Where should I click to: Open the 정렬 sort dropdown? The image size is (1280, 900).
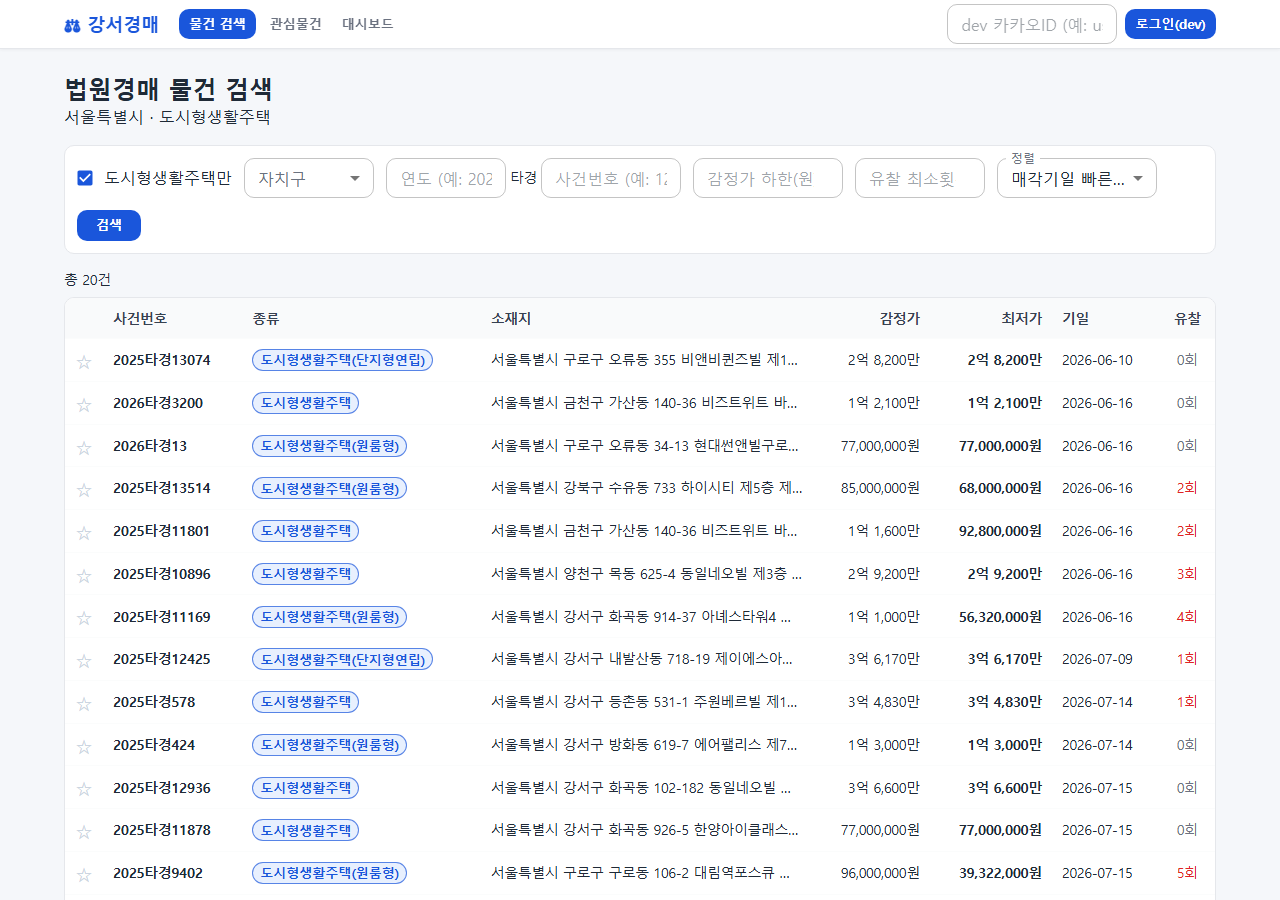click(1077, 178)
